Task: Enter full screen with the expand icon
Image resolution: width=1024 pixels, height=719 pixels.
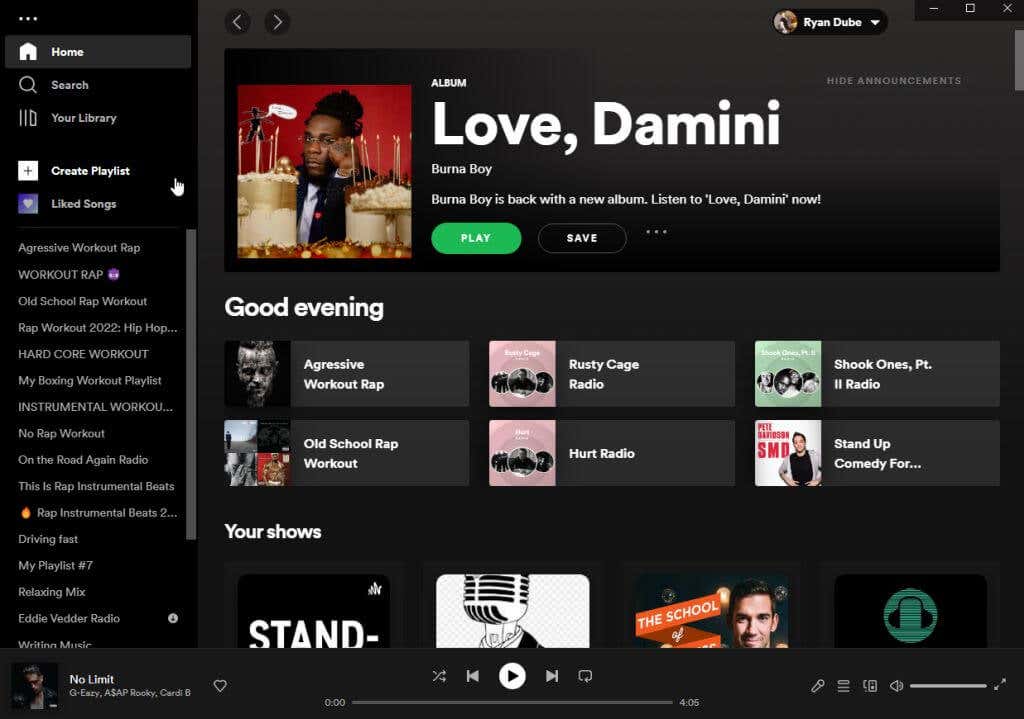Action: (x=1000, y=685)
